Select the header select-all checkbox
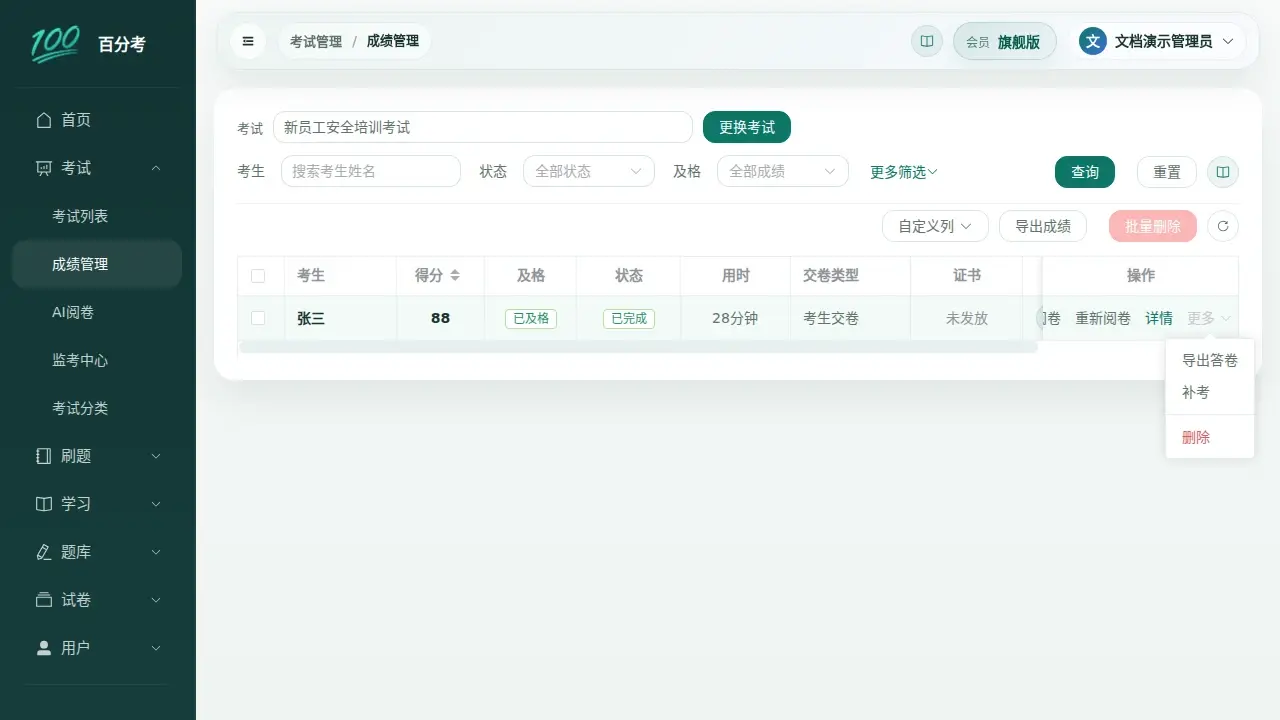The height and width of the screenshot is (720, 1280). 258,276
